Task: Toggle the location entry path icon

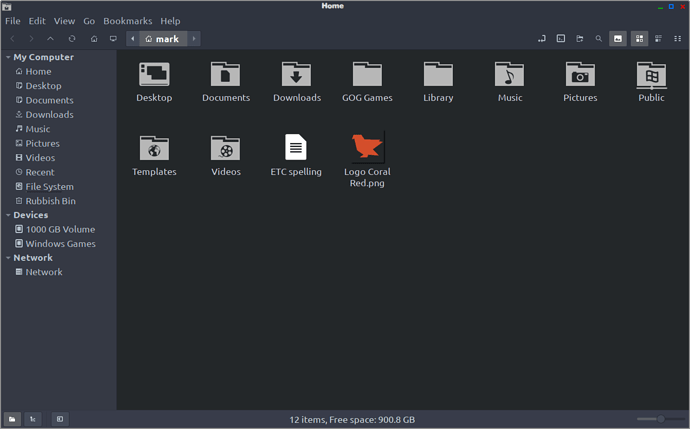Action: tap(542, 39)
